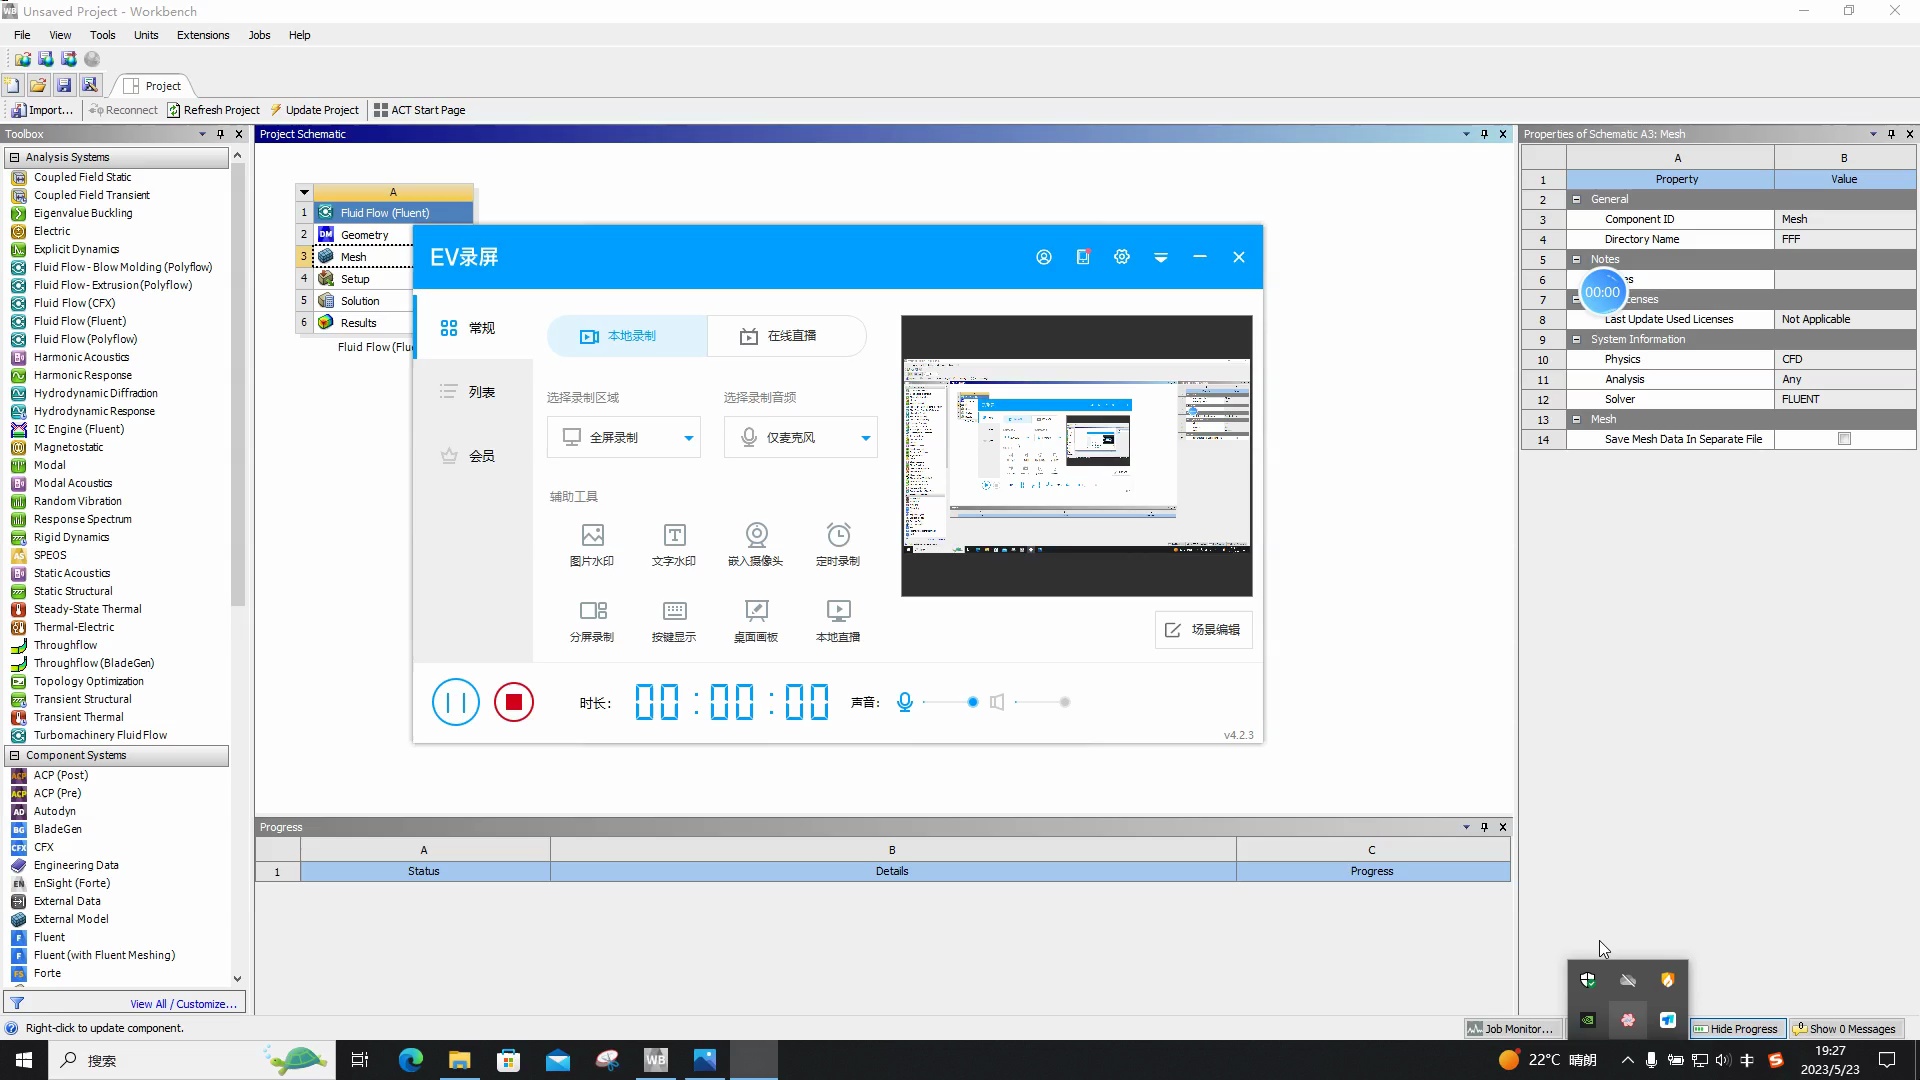Click the user account icon in EV录屏

point(1043,257)
